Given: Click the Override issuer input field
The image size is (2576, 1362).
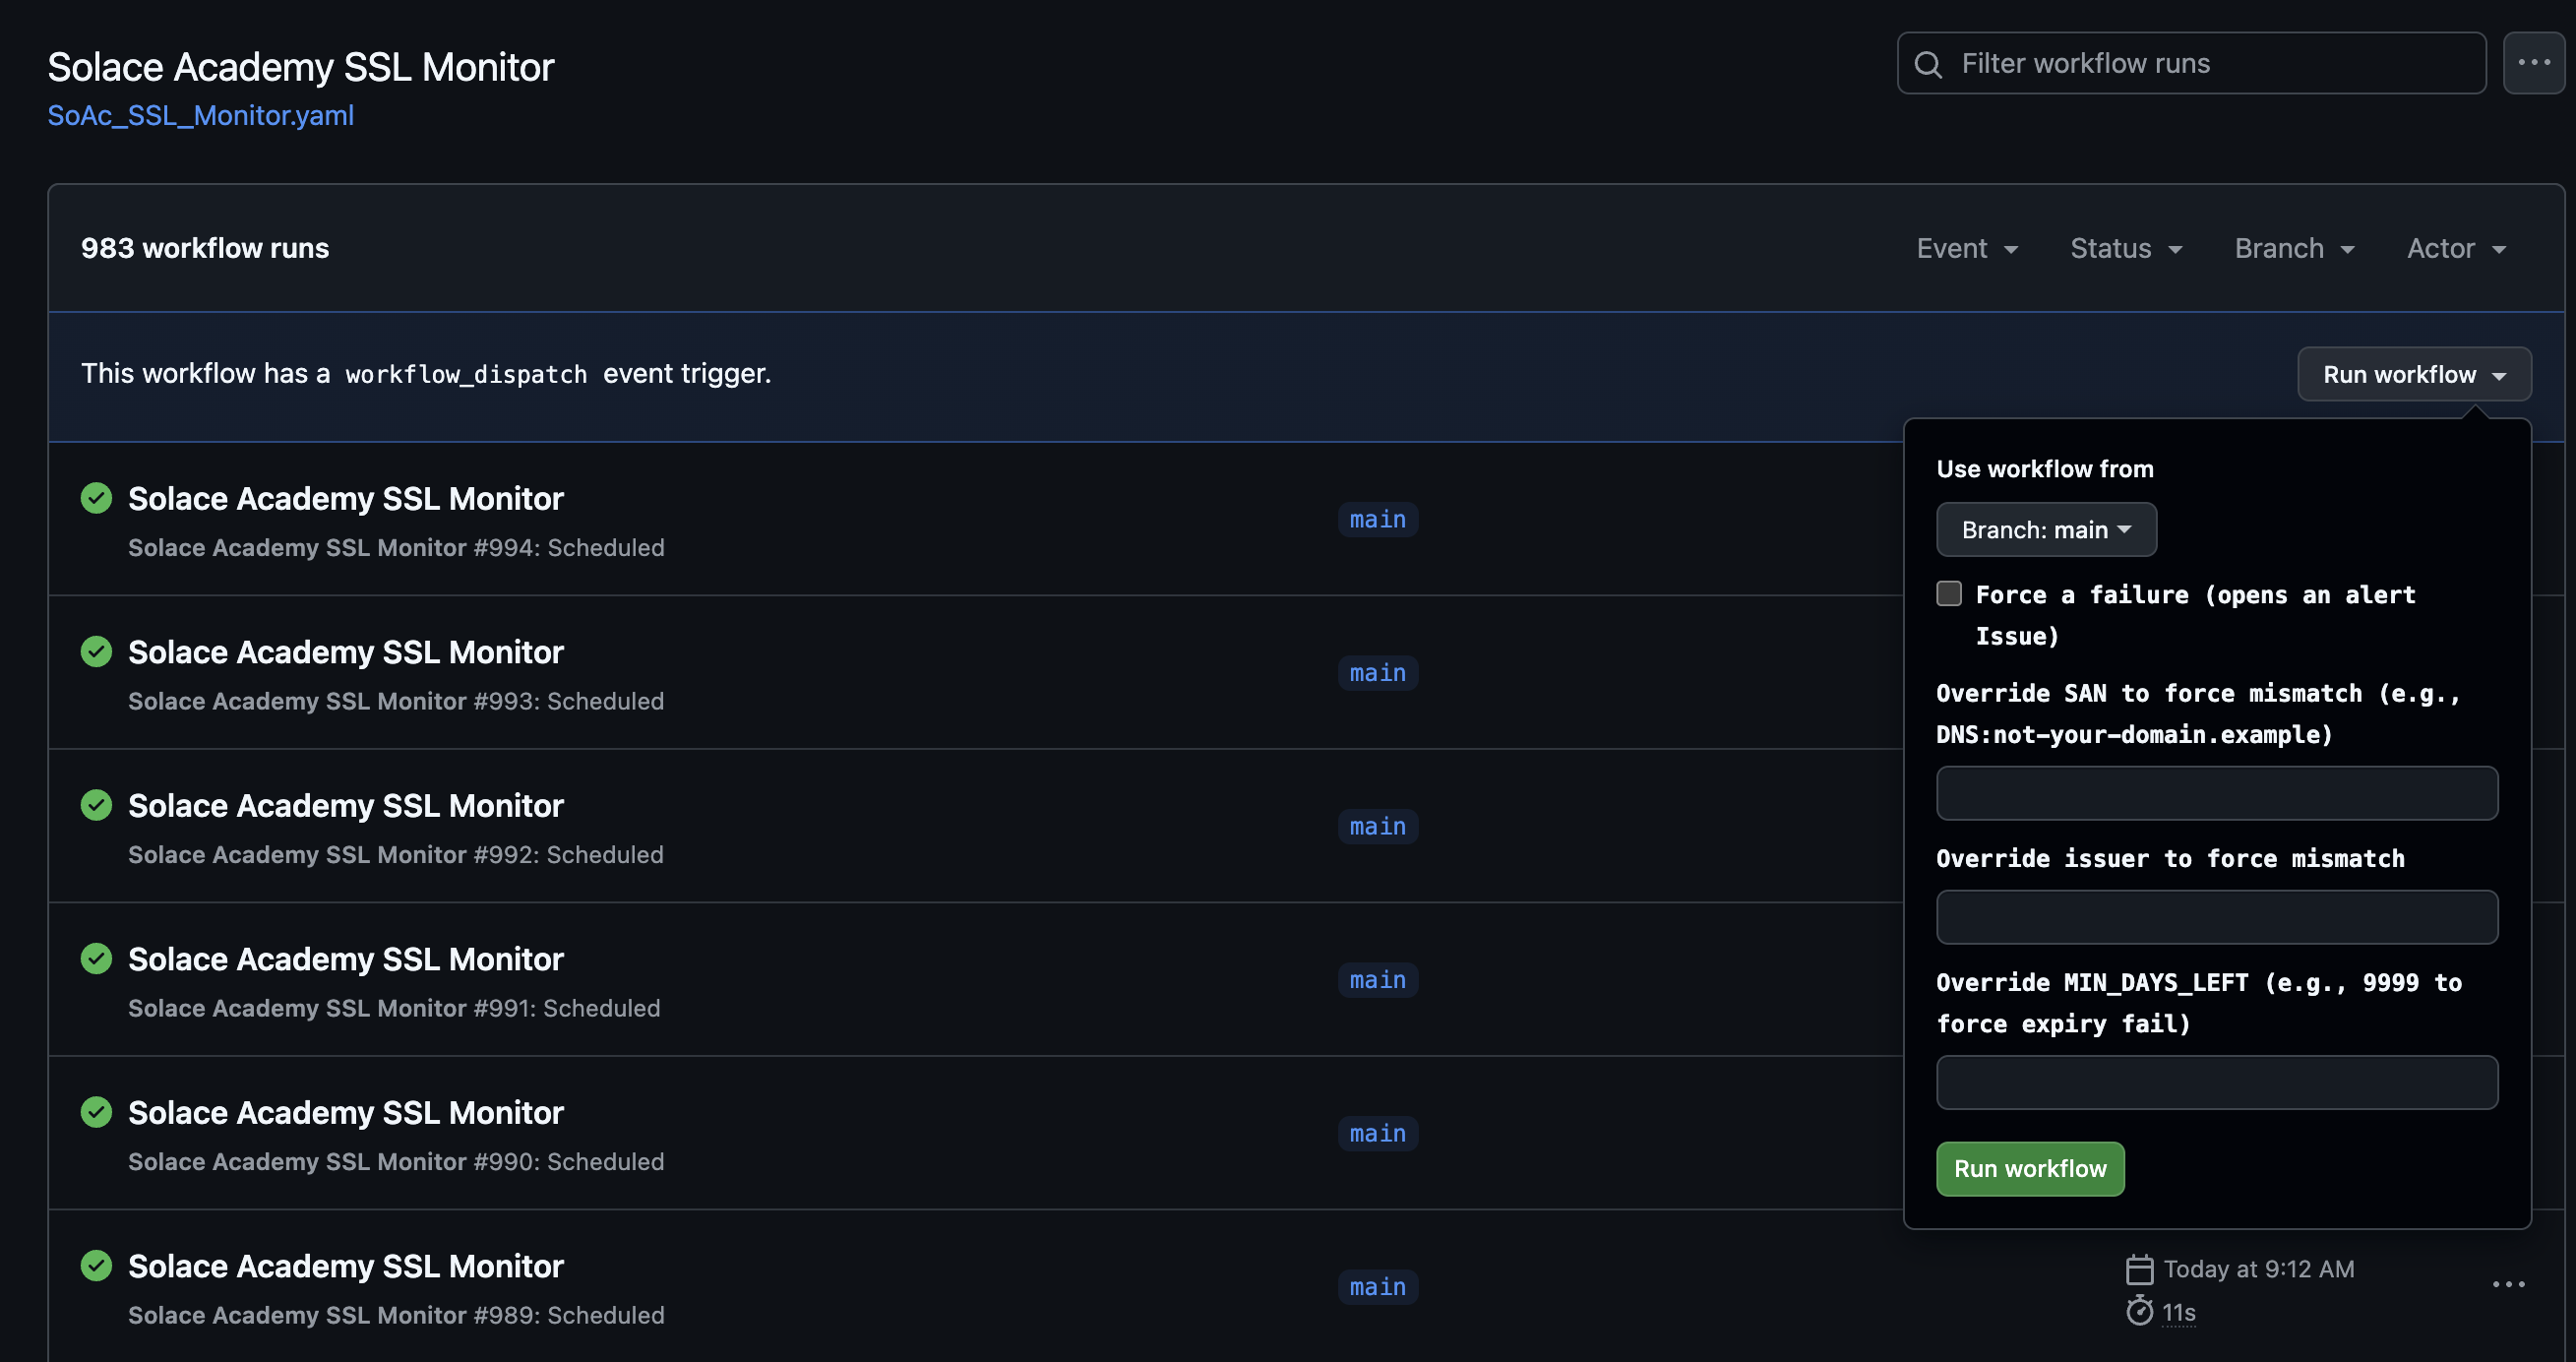Looking at the screenshot, I should (2217, 918).
